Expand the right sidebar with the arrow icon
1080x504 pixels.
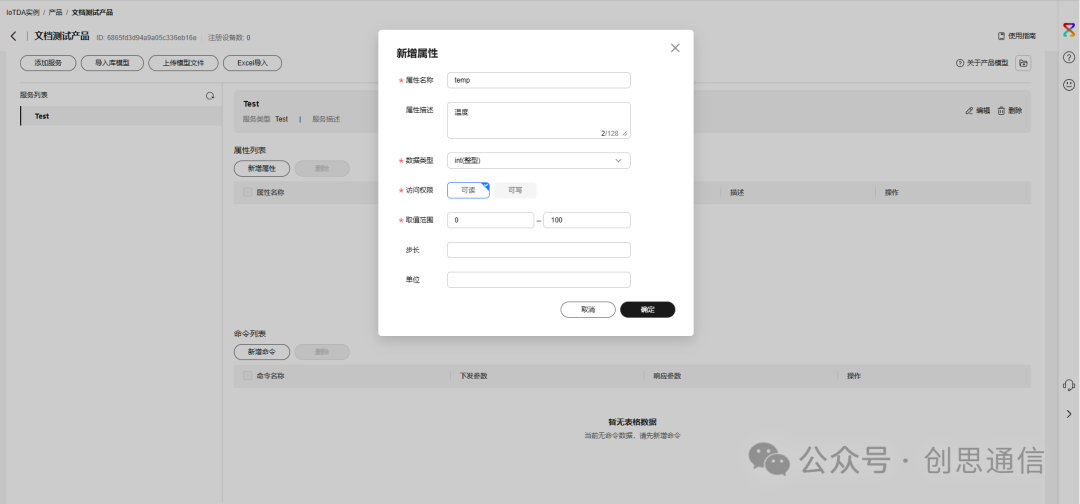click(x=1069, y=414)
